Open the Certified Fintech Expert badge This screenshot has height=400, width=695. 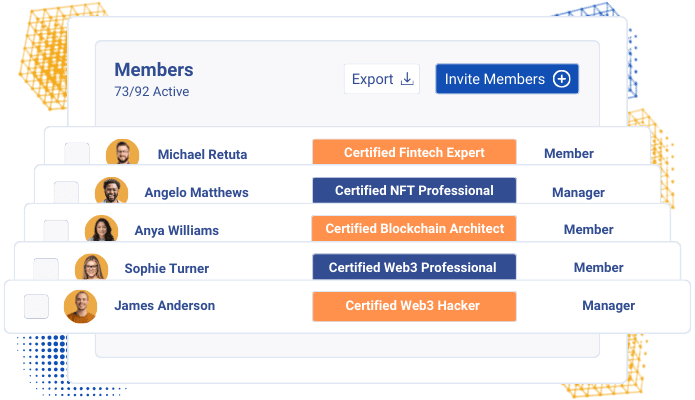(414, 152)
